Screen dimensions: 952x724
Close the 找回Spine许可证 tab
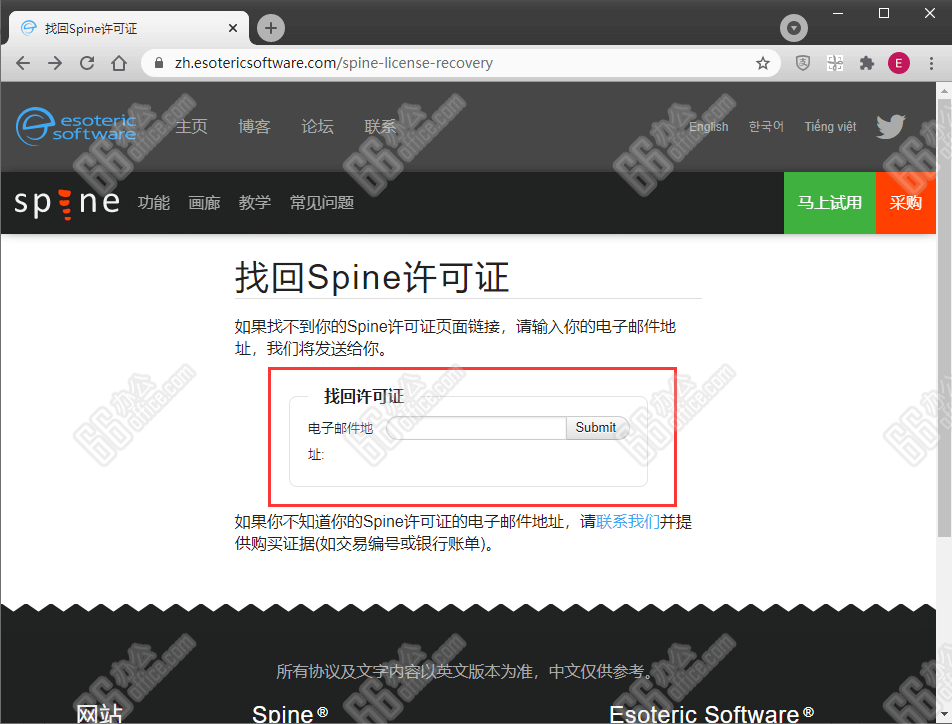click(233, 28)
